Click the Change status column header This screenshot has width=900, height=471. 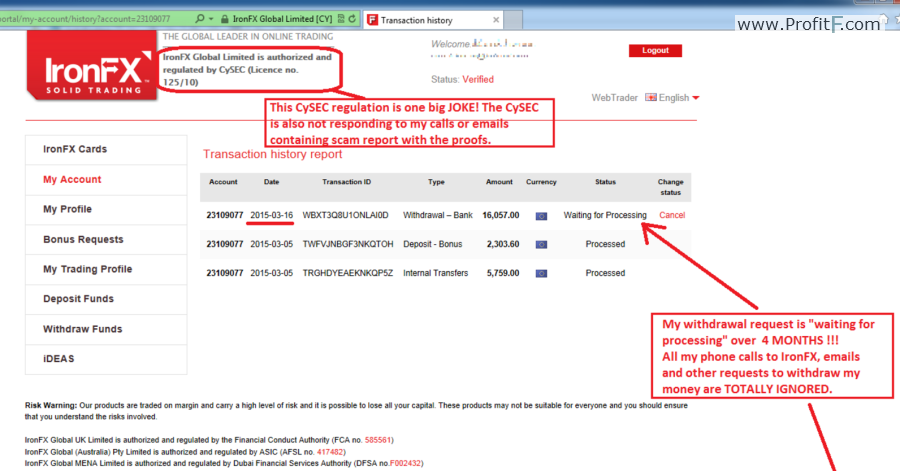(670, 187)
